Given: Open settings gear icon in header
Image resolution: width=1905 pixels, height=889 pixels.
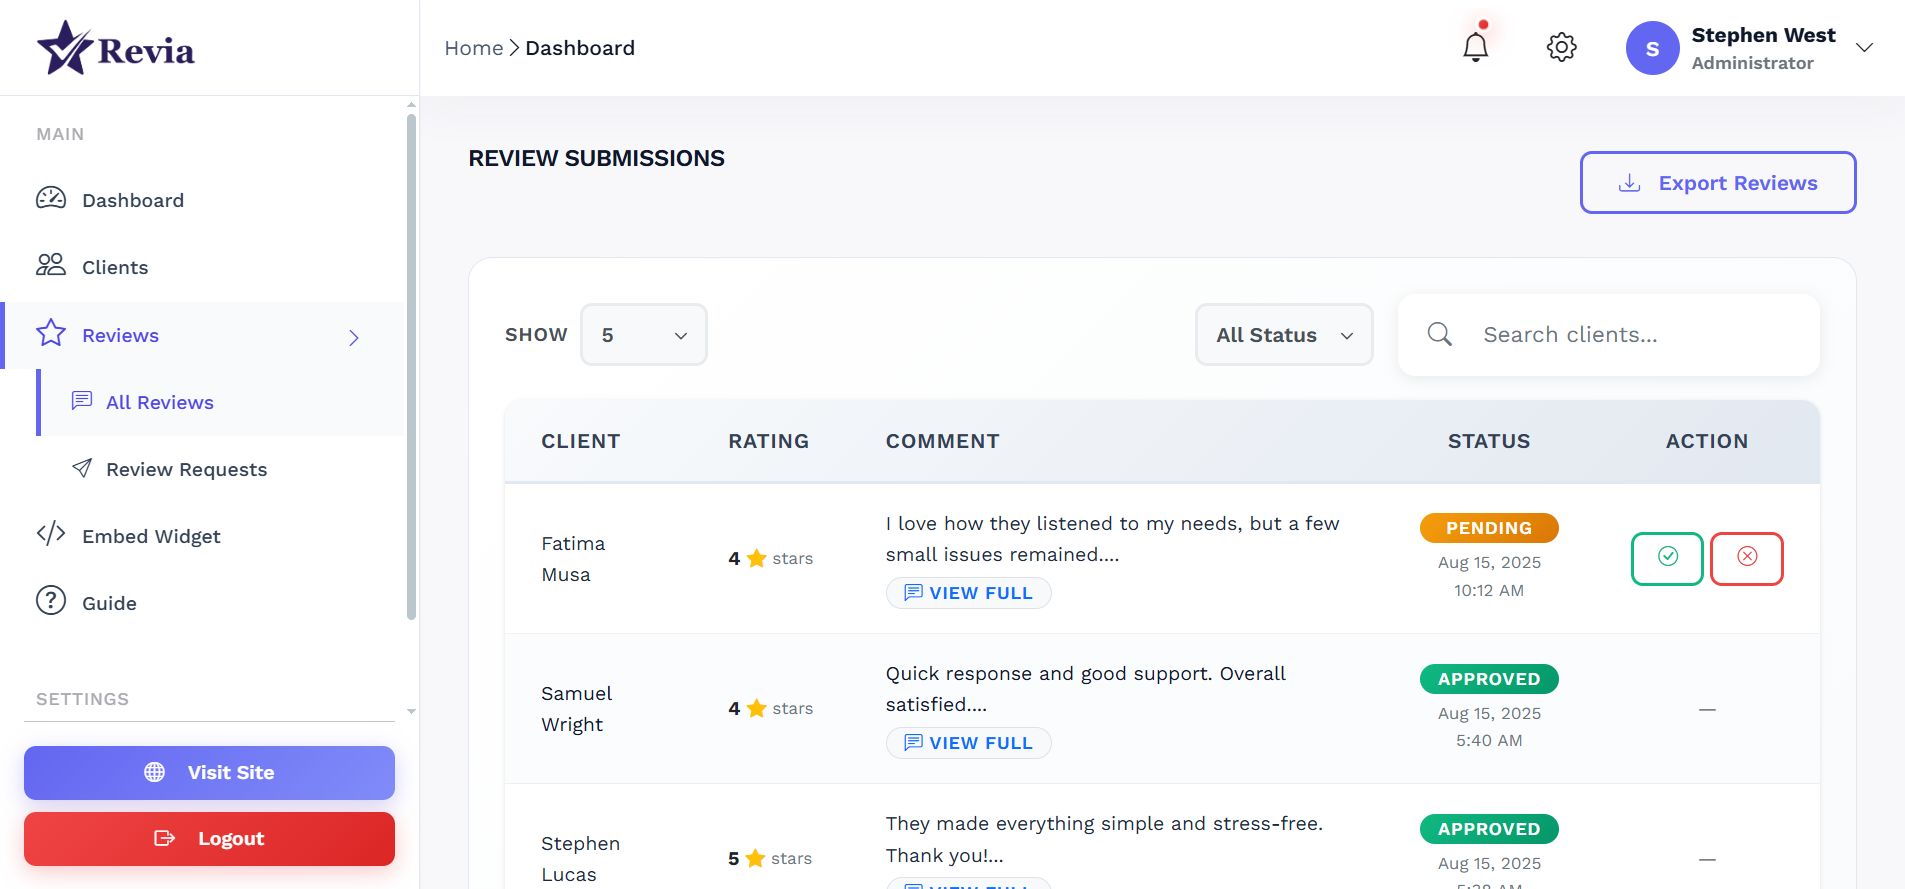Looking at the screenshot, I should [1561, 47].
